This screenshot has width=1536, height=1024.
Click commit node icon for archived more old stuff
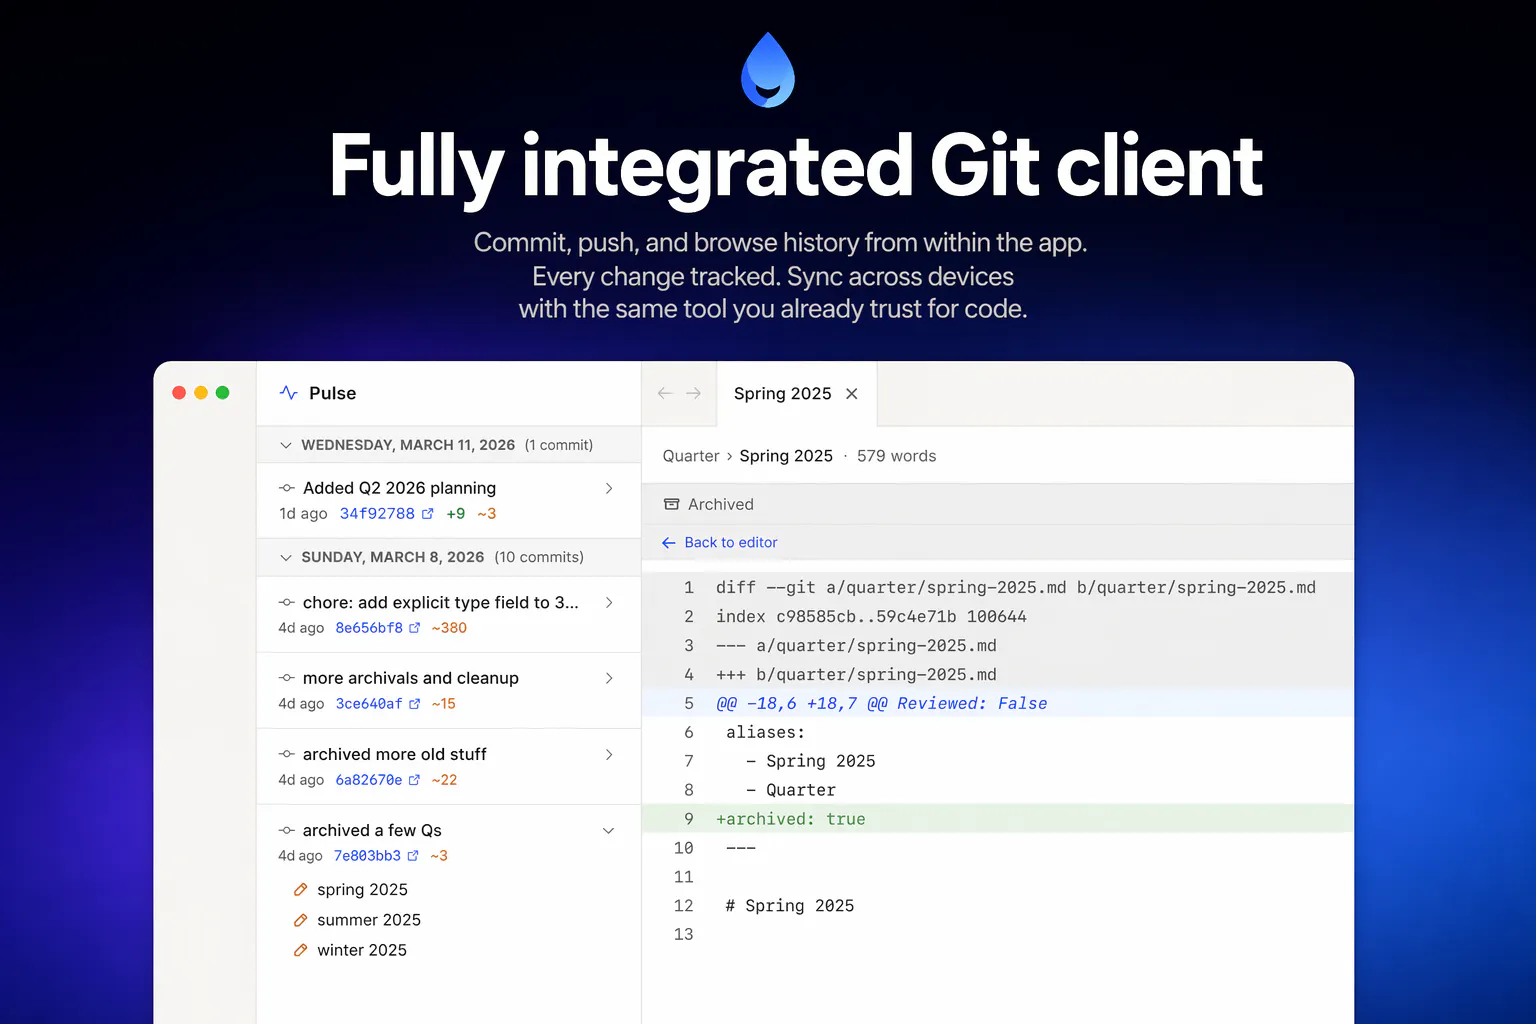pyautogui.click(x=287, y=754)
